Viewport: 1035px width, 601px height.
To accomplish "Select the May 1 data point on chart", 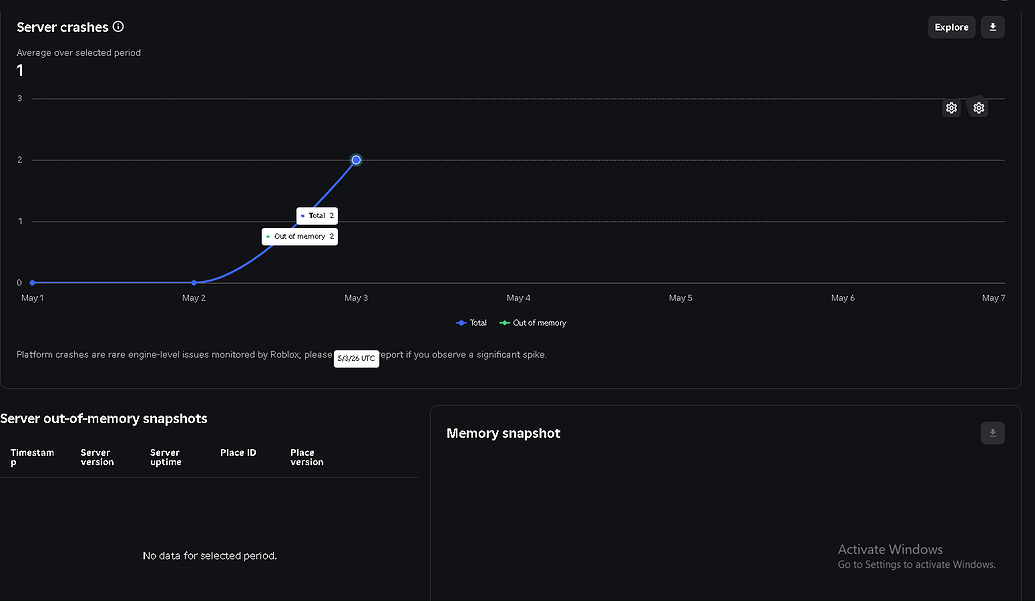I will tap(32, 282).
